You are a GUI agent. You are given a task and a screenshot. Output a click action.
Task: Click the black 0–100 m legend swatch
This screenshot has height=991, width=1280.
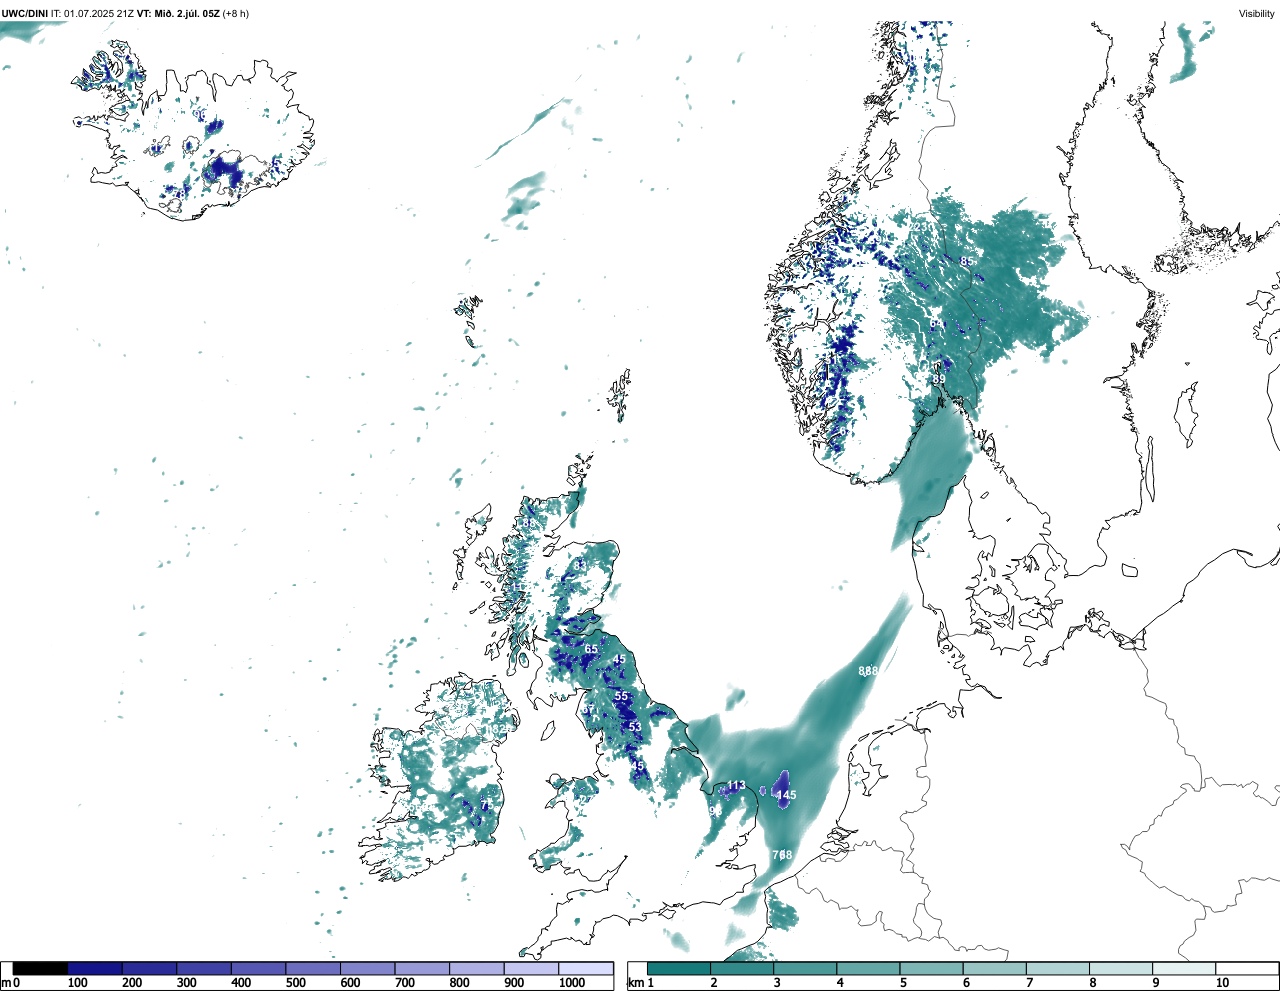pyautogui.click(x=40, y=969)
